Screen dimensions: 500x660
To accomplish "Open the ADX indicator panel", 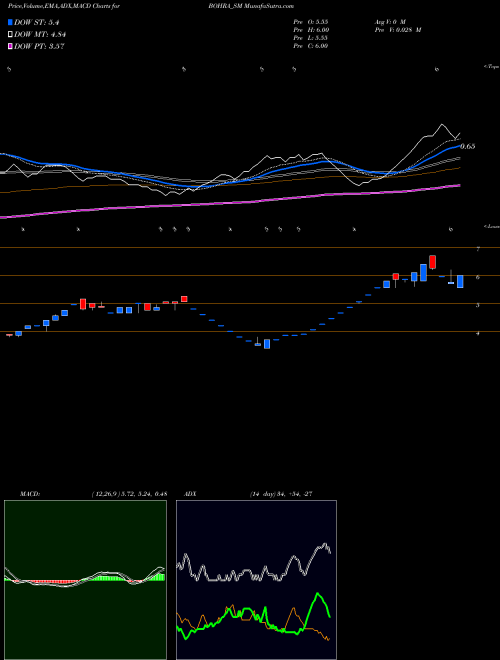I will (x=256, y=580).
